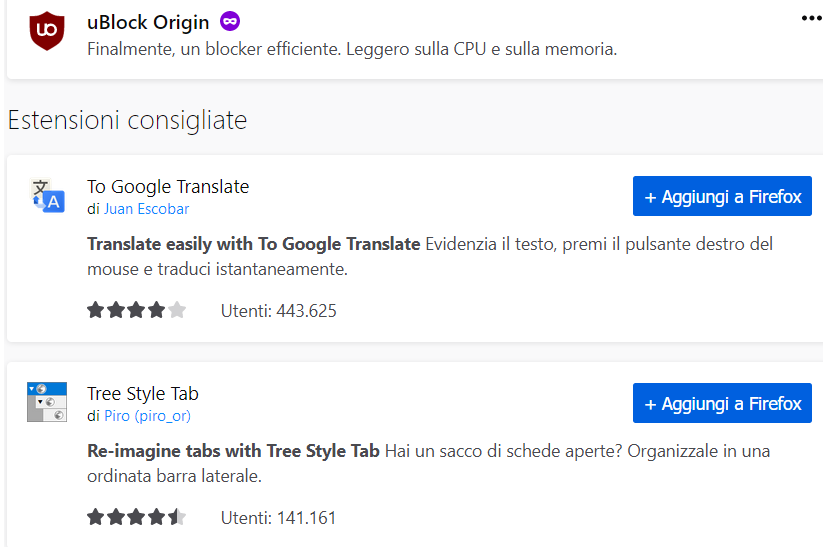Click the To Google Translate title
829x547 pixels.
[168, 187]
